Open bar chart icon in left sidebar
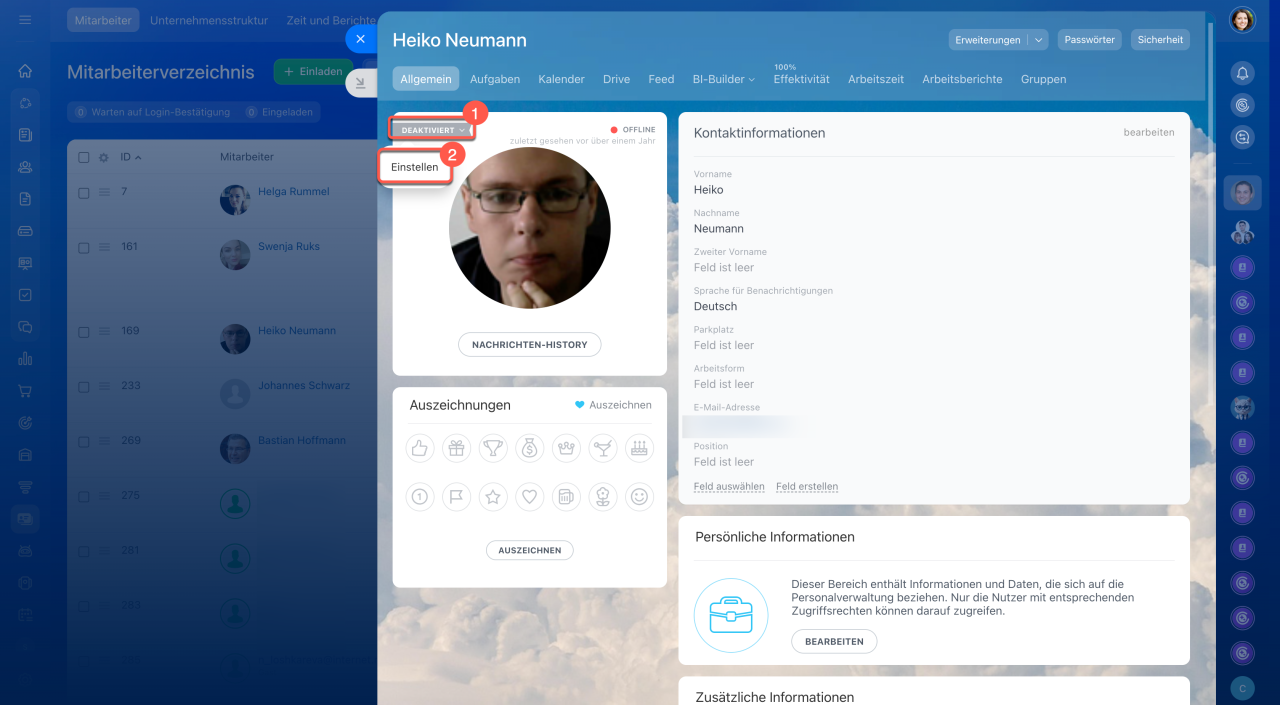This screenshot has height=705, width=1280. (25, 359)
